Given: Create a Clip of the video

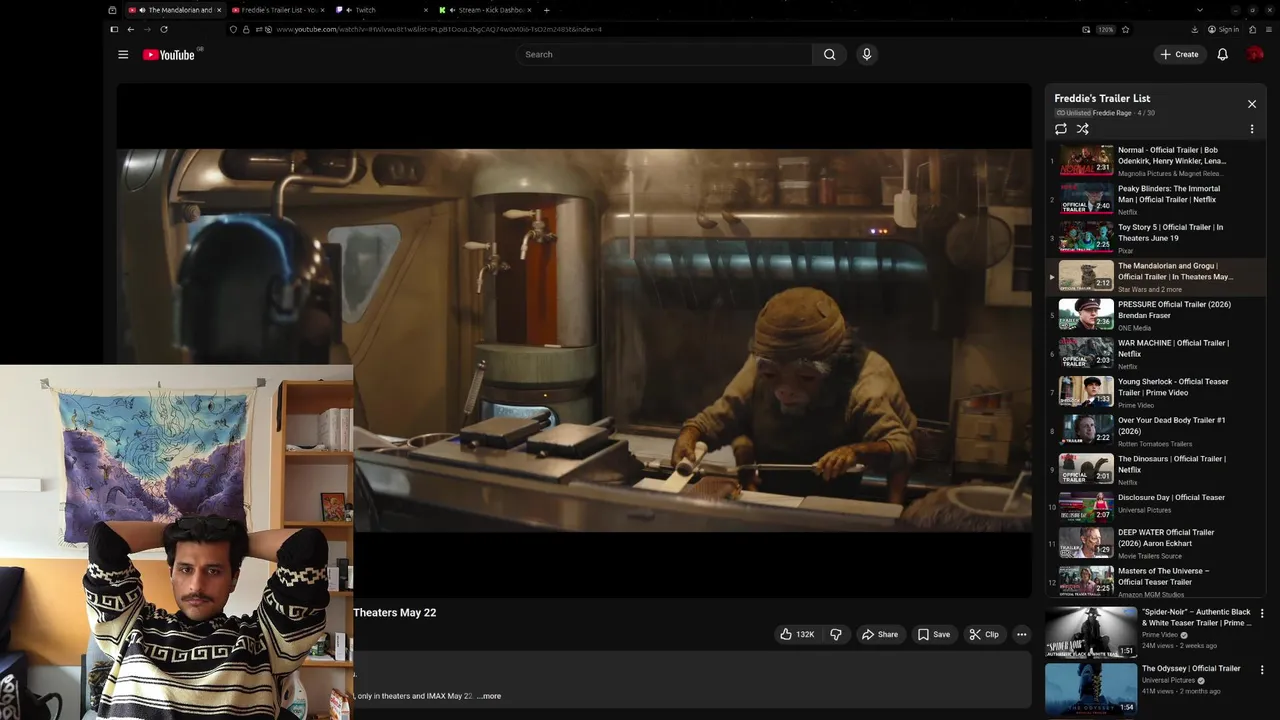Looking at the screenshot, I should click(x=984, y=634).
